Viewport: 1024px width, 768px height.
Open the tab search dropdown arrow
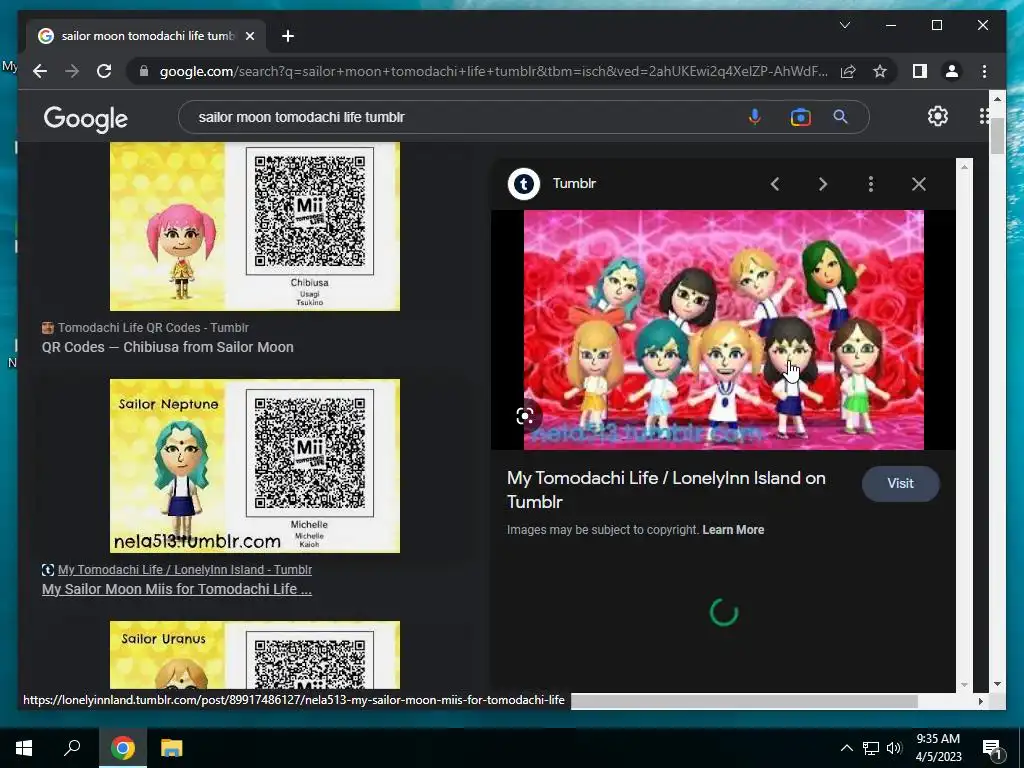click(844, 25)
